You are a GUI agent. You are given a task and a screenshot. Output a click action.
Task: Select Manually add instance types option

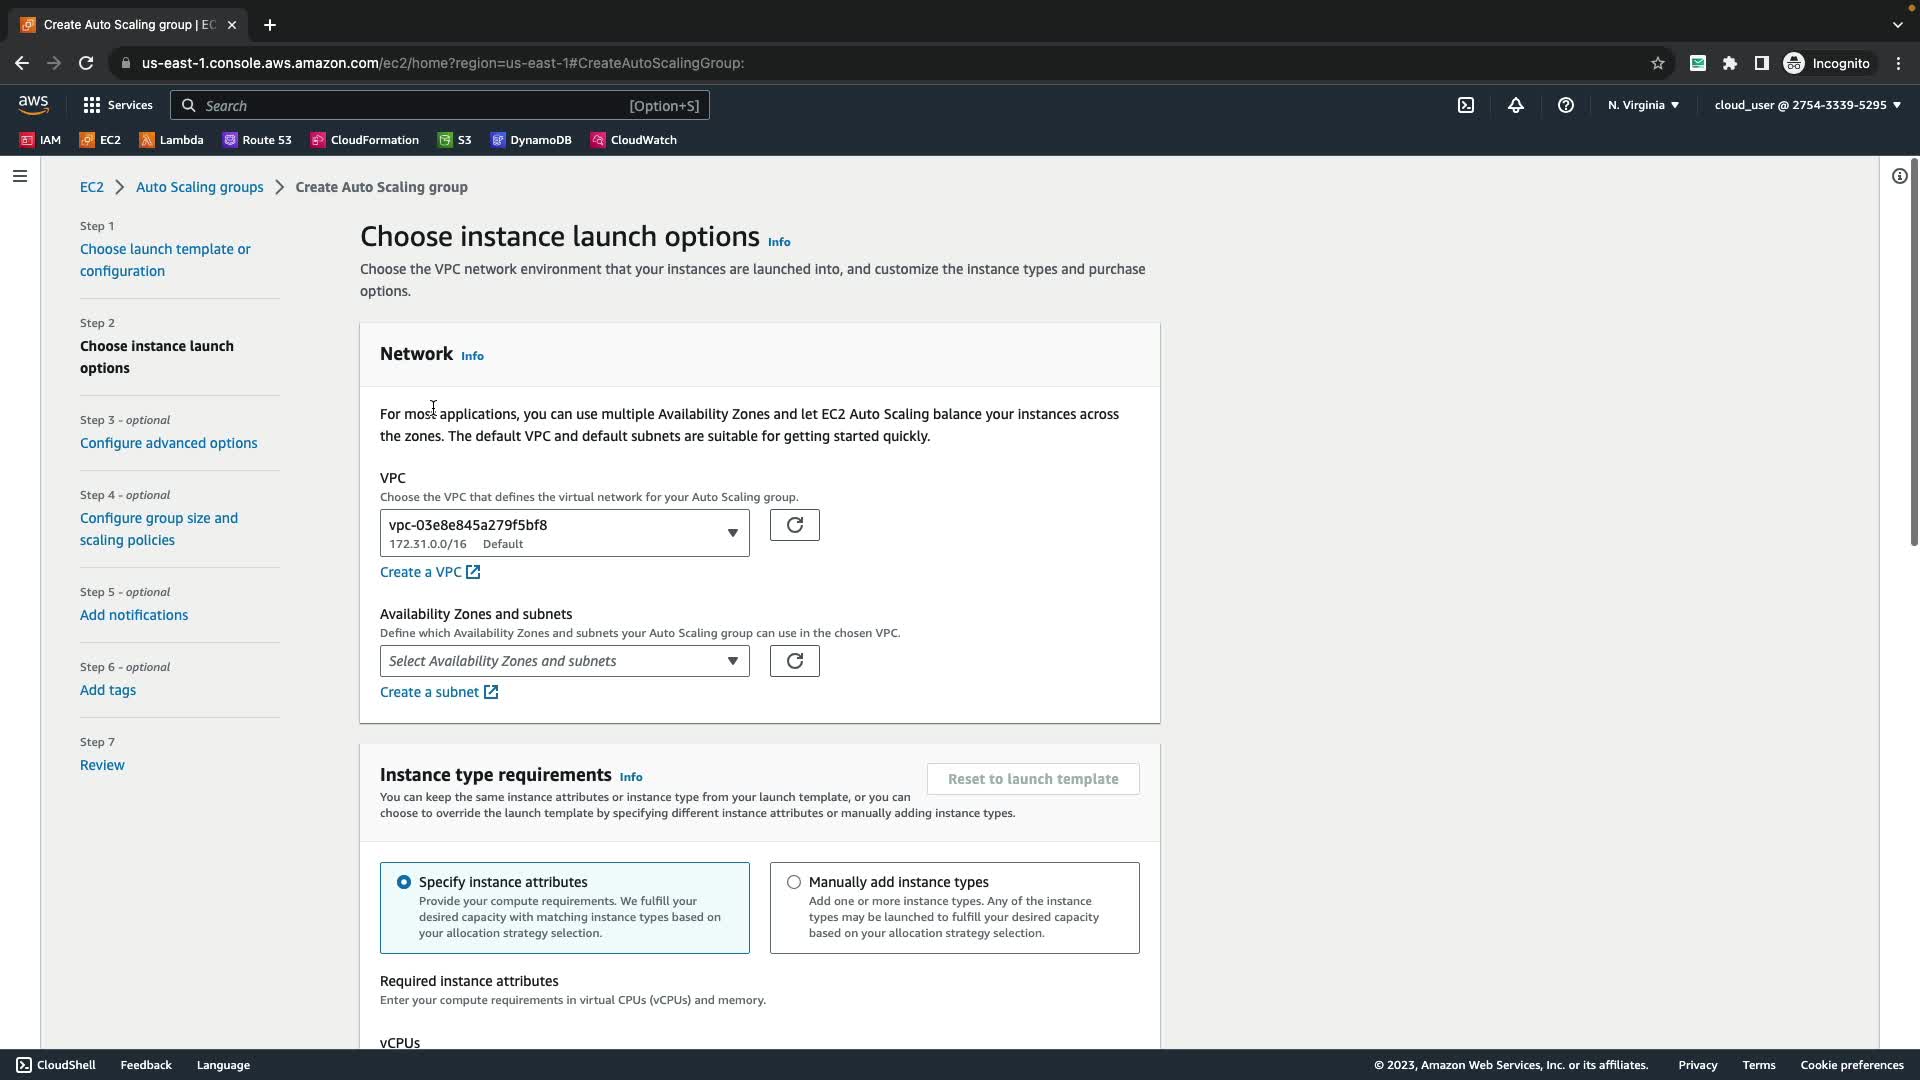pyautogui.click(x=794, y=882)
